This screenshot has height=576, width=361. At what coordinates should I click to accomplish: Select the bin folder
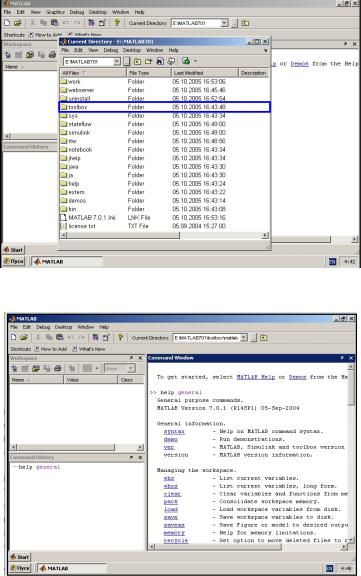(72, 209)
